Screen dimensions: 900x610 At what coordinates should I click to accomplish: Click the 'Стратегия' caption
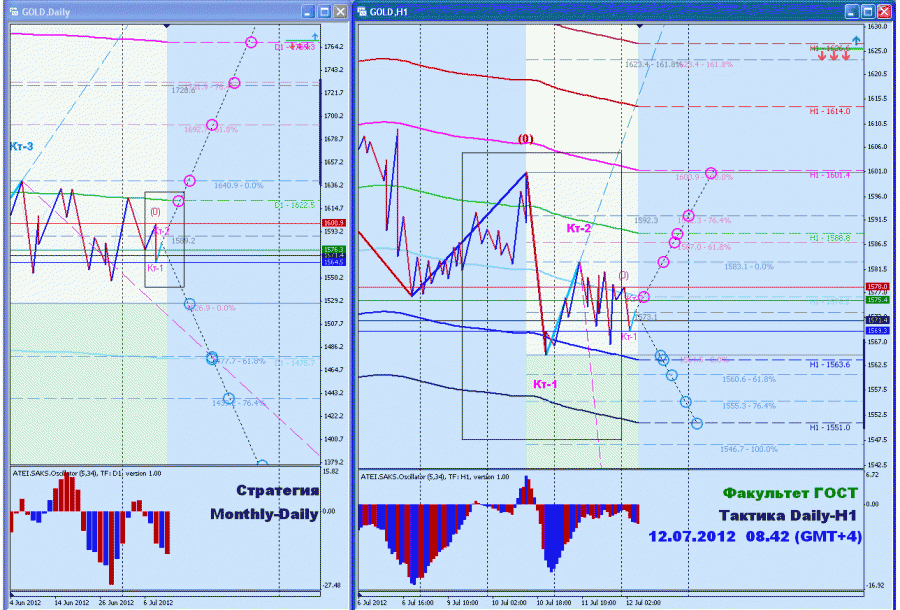pos(277,491)
